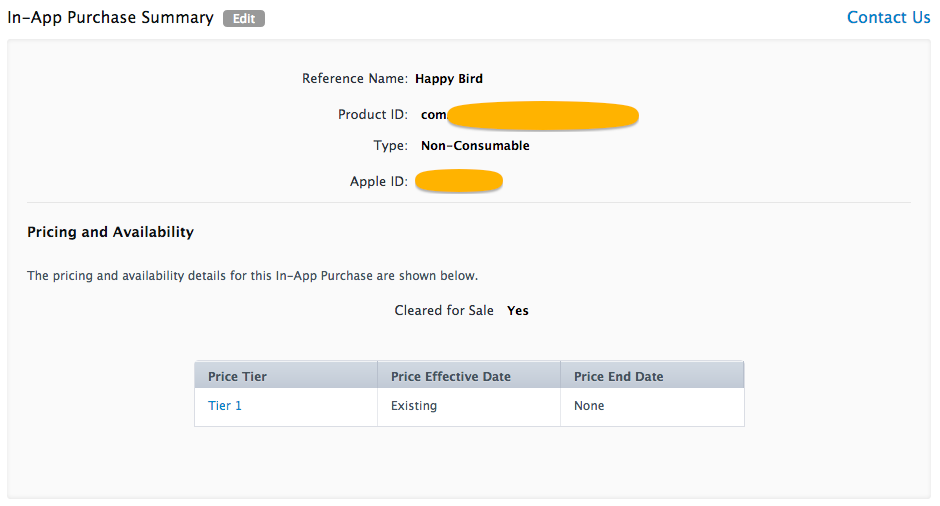Click the Edit button beside the summary title
The width and height of the screenshot is (940, 506).
coord(244,18)
